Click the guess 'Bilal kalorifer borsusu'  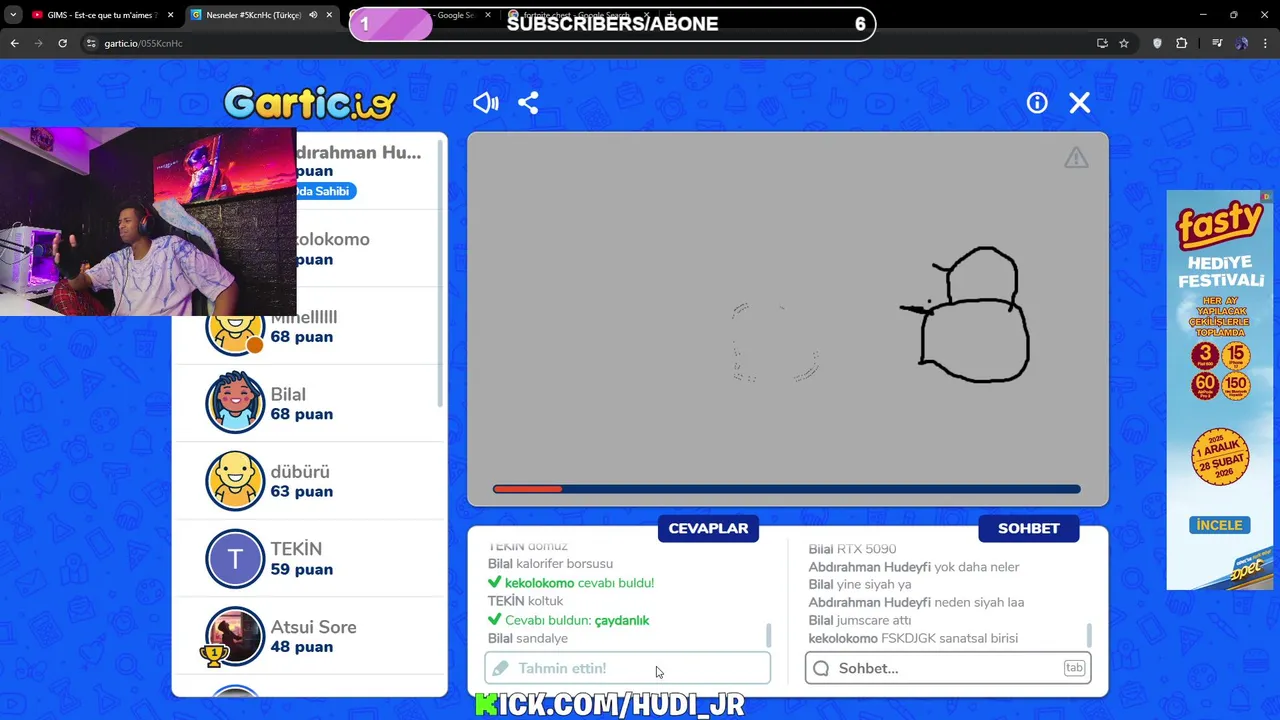(x=551, y=564)
